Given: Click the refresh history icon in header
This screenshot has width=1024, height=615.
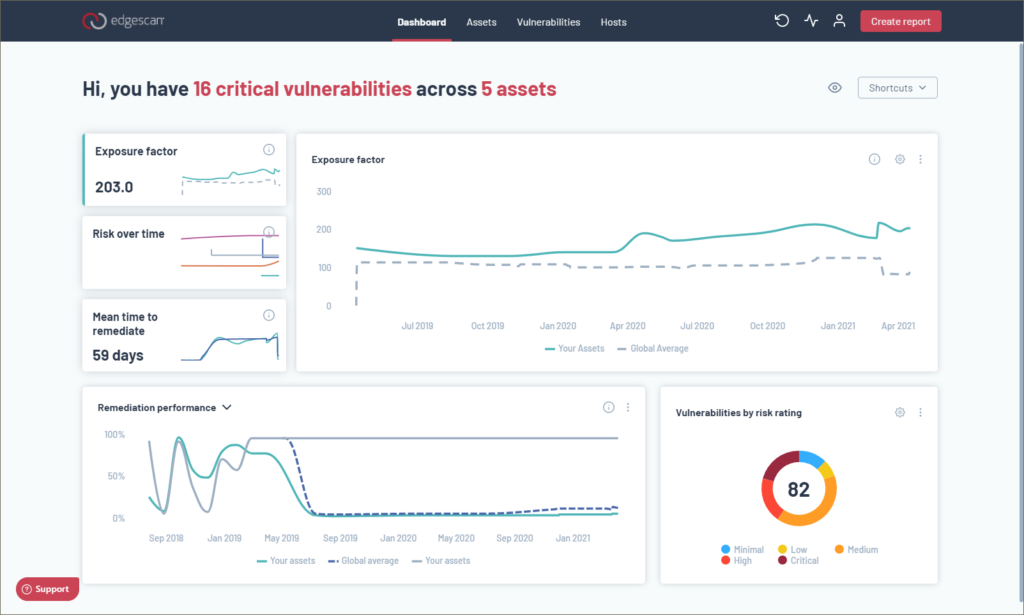Looking at the screenshot, I should (x=782, y=21).
